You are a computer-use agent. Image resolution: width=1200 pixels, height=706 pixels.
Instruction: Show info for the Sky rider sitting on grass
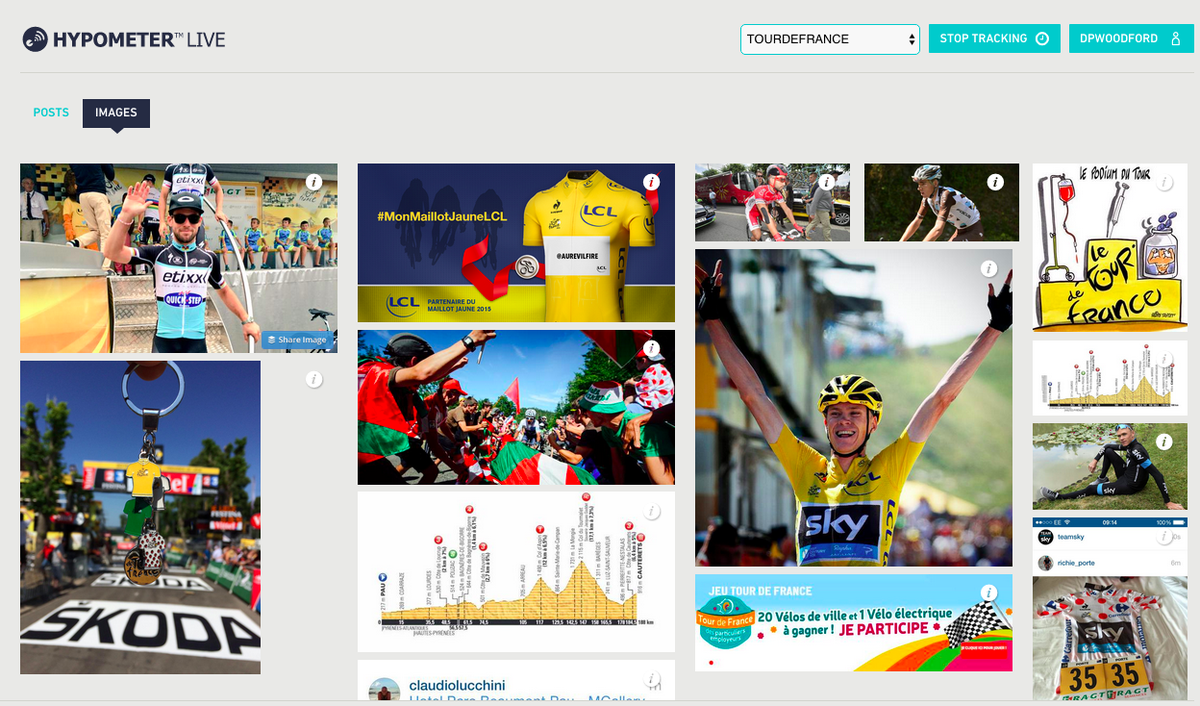(1164, 441)
